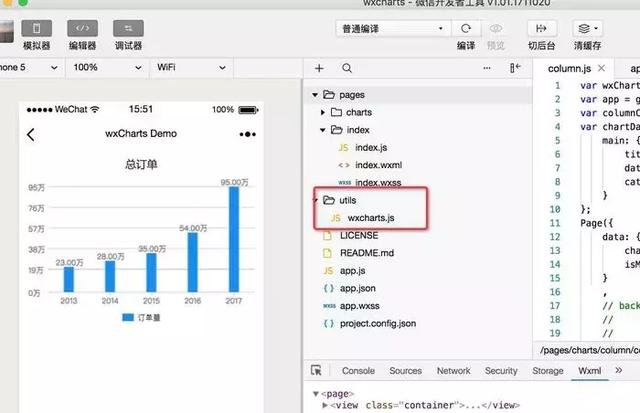Open app.json in the file tree
This screenshot has width=640, height=413.
coord(358,288)
